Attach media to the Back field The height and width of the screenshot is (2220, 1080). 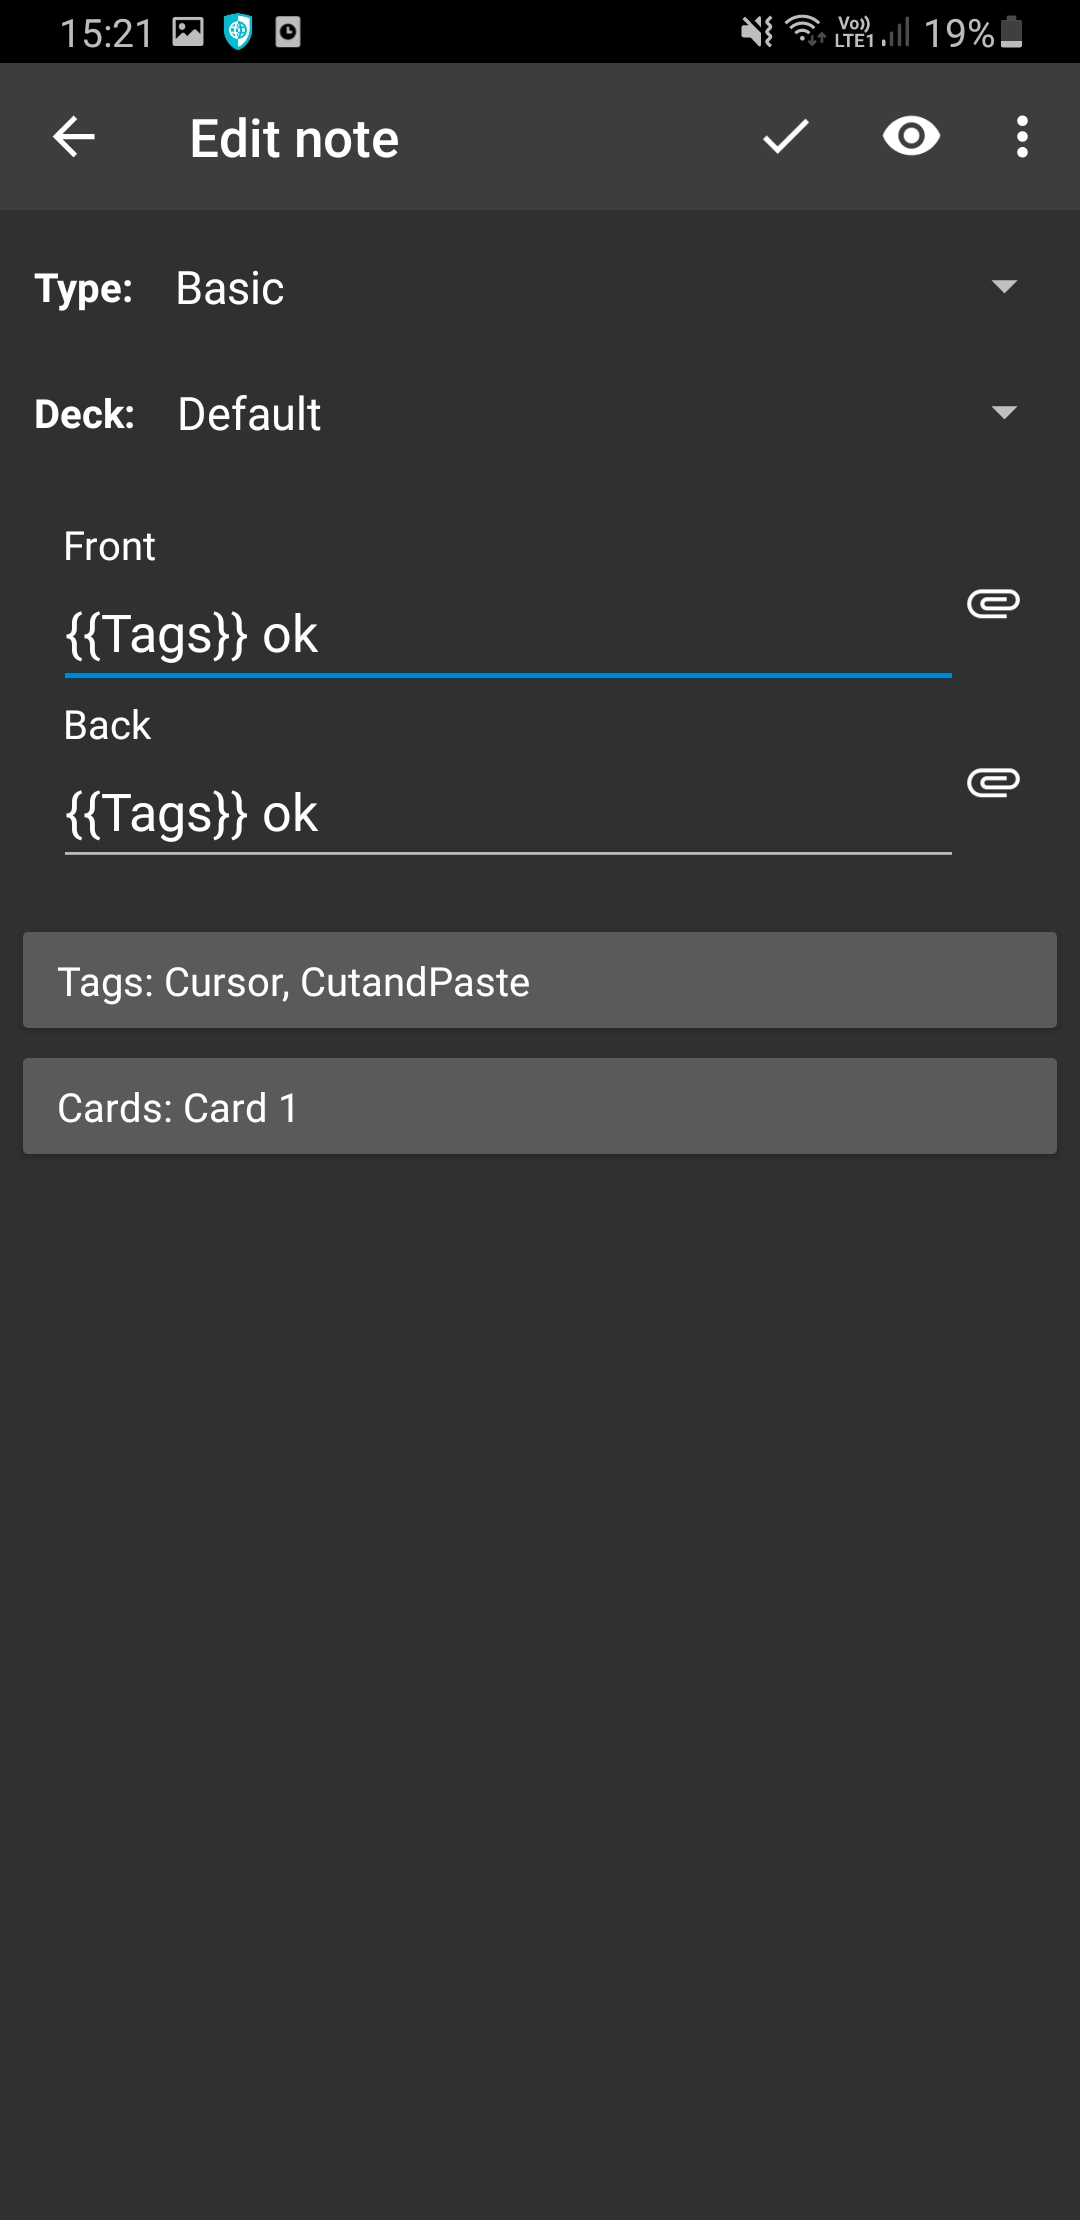tap(993, 782)
